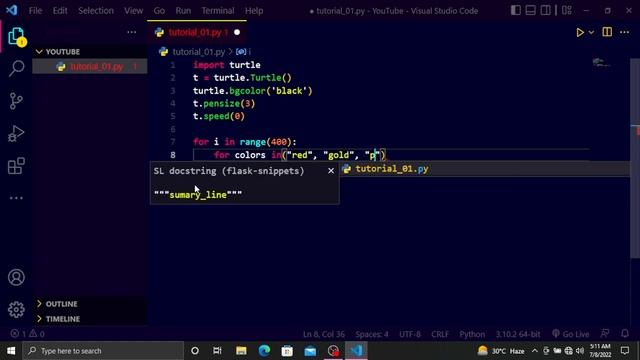Change line endings via CRLF item
Image resolution: width=640 pixels, height=360 pixels.
[440, 334]
